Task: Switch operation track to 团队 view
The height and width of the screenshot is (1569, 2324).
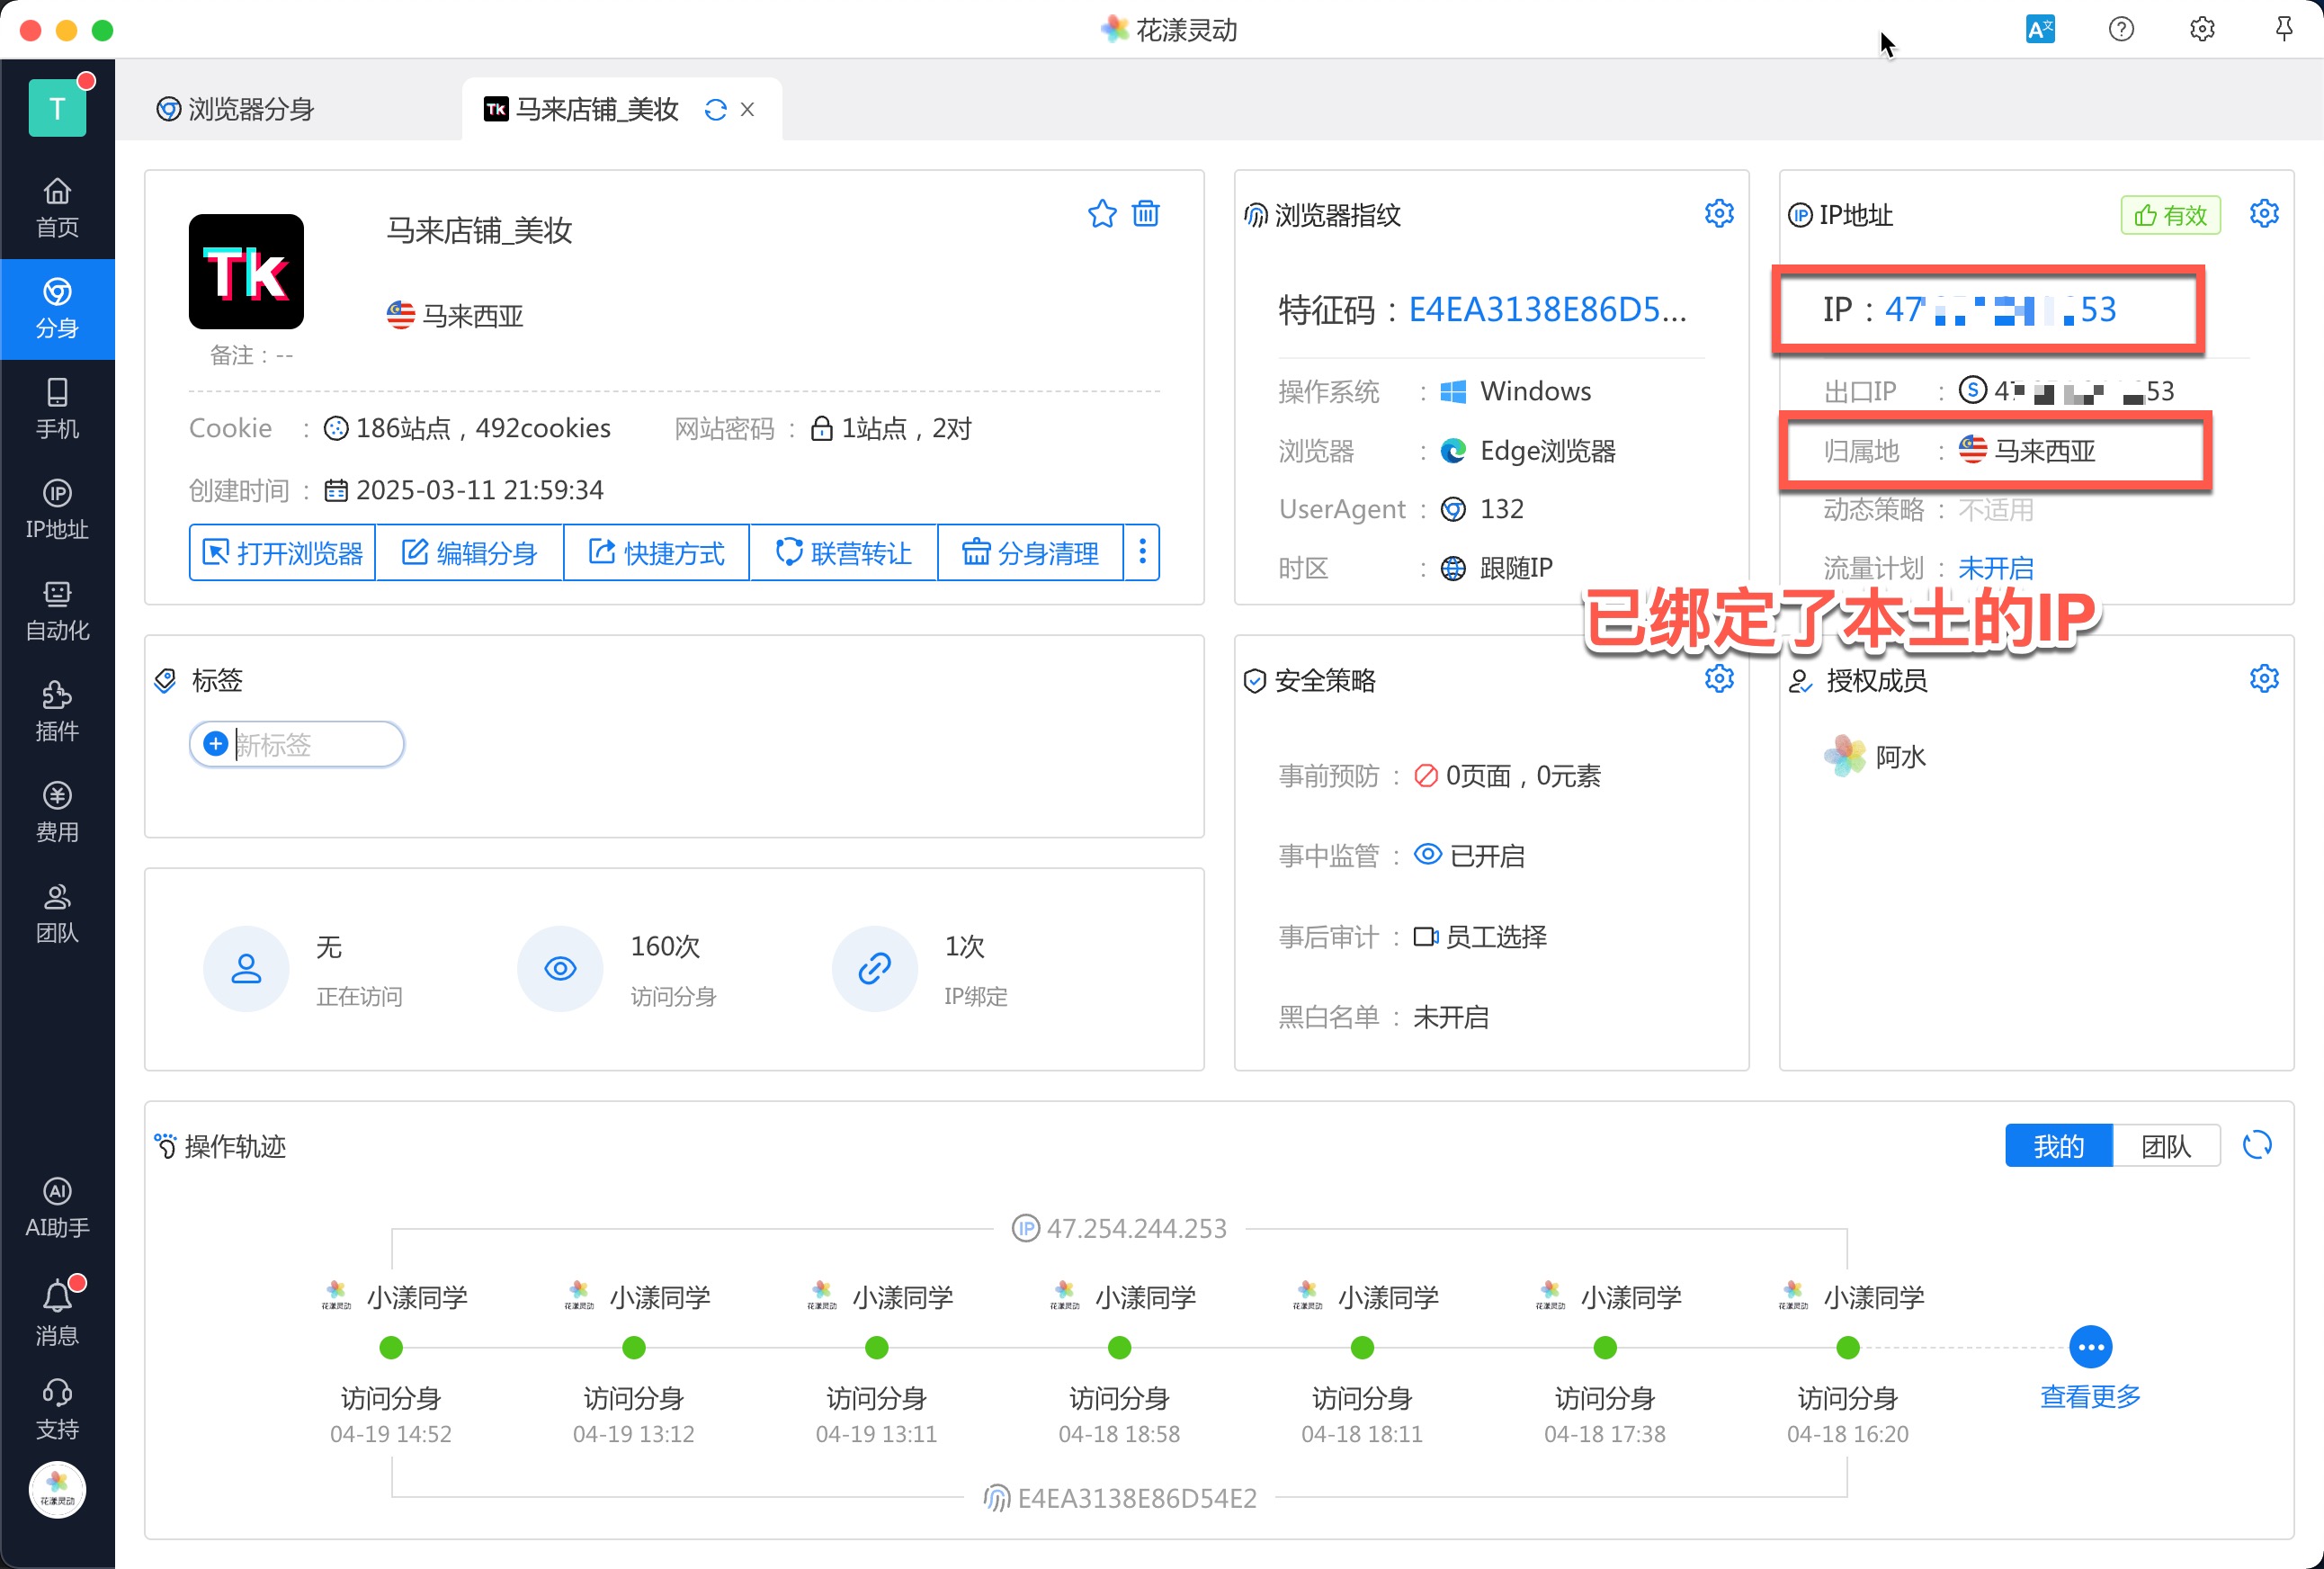Action: click(x=2165, y=1146)
